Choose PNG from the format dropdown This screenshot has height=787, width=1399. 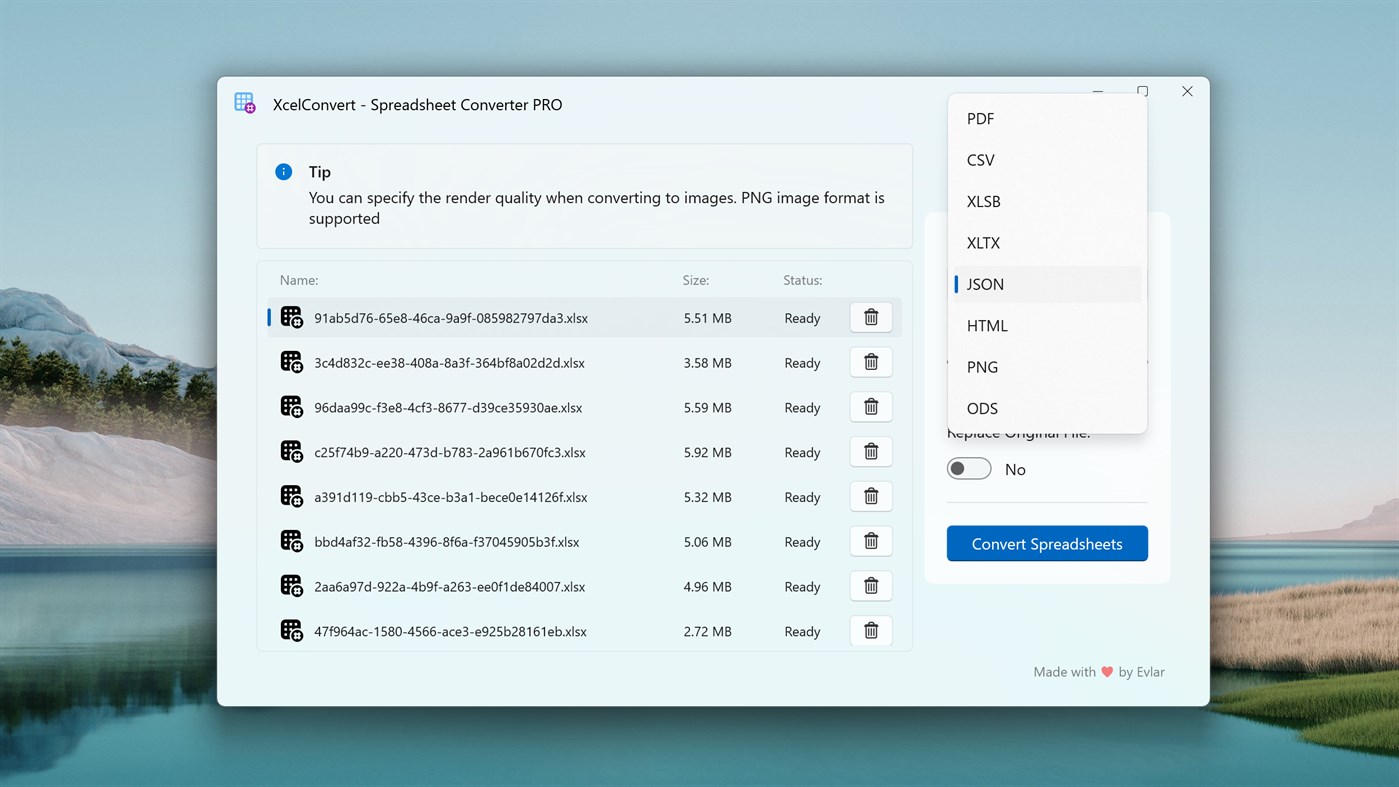pos(982,367)
